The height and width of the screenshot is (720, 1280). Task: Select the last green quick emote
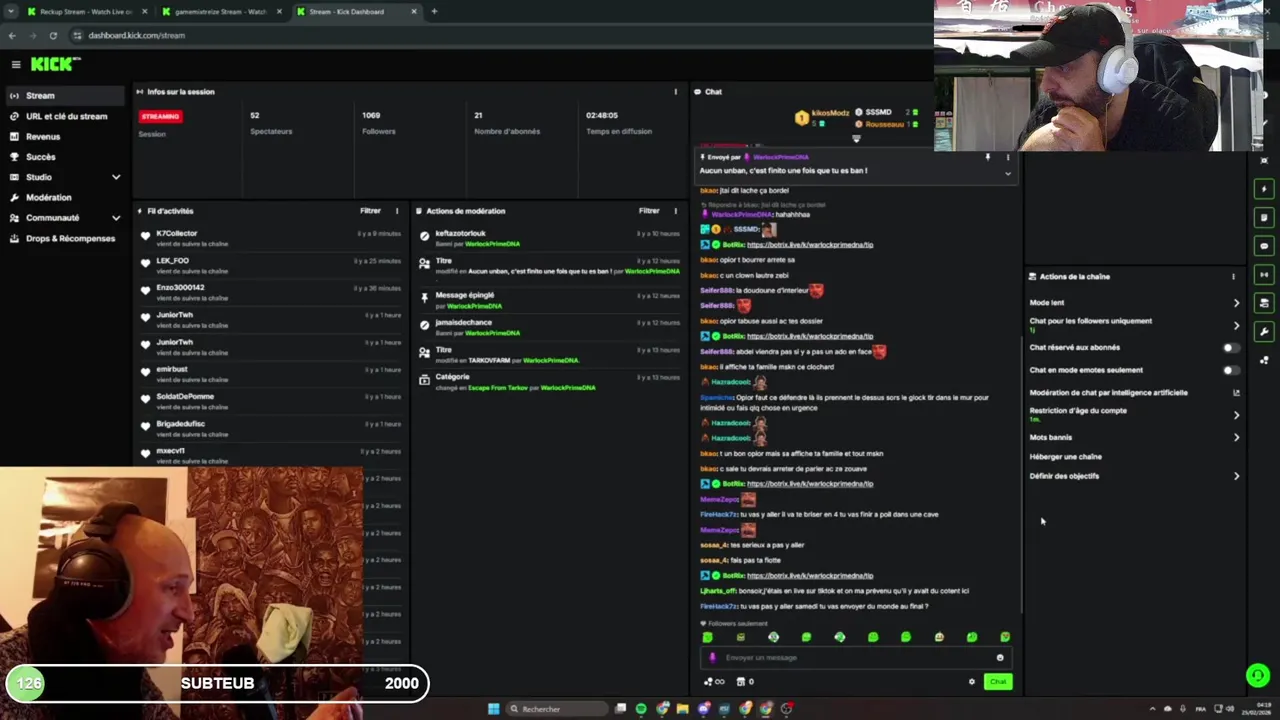1005,637
